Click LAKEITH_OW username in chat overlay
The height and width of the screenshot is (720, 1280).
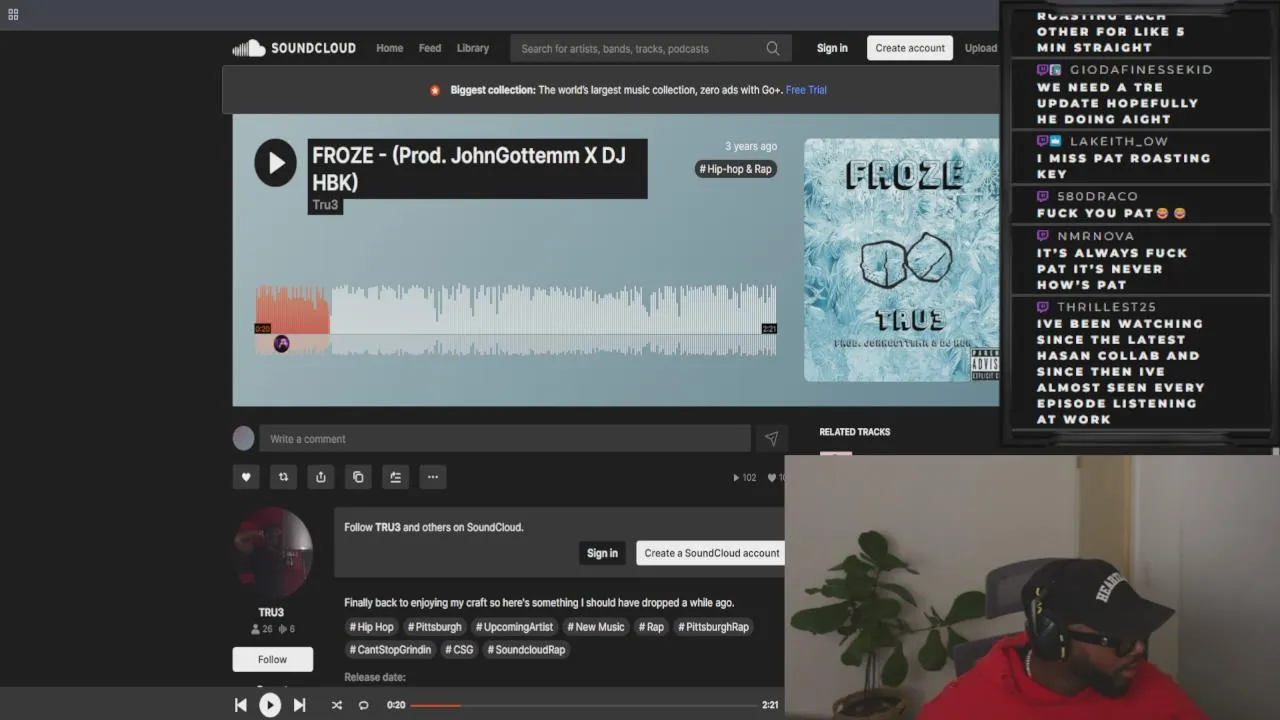tap(1119, 142)
